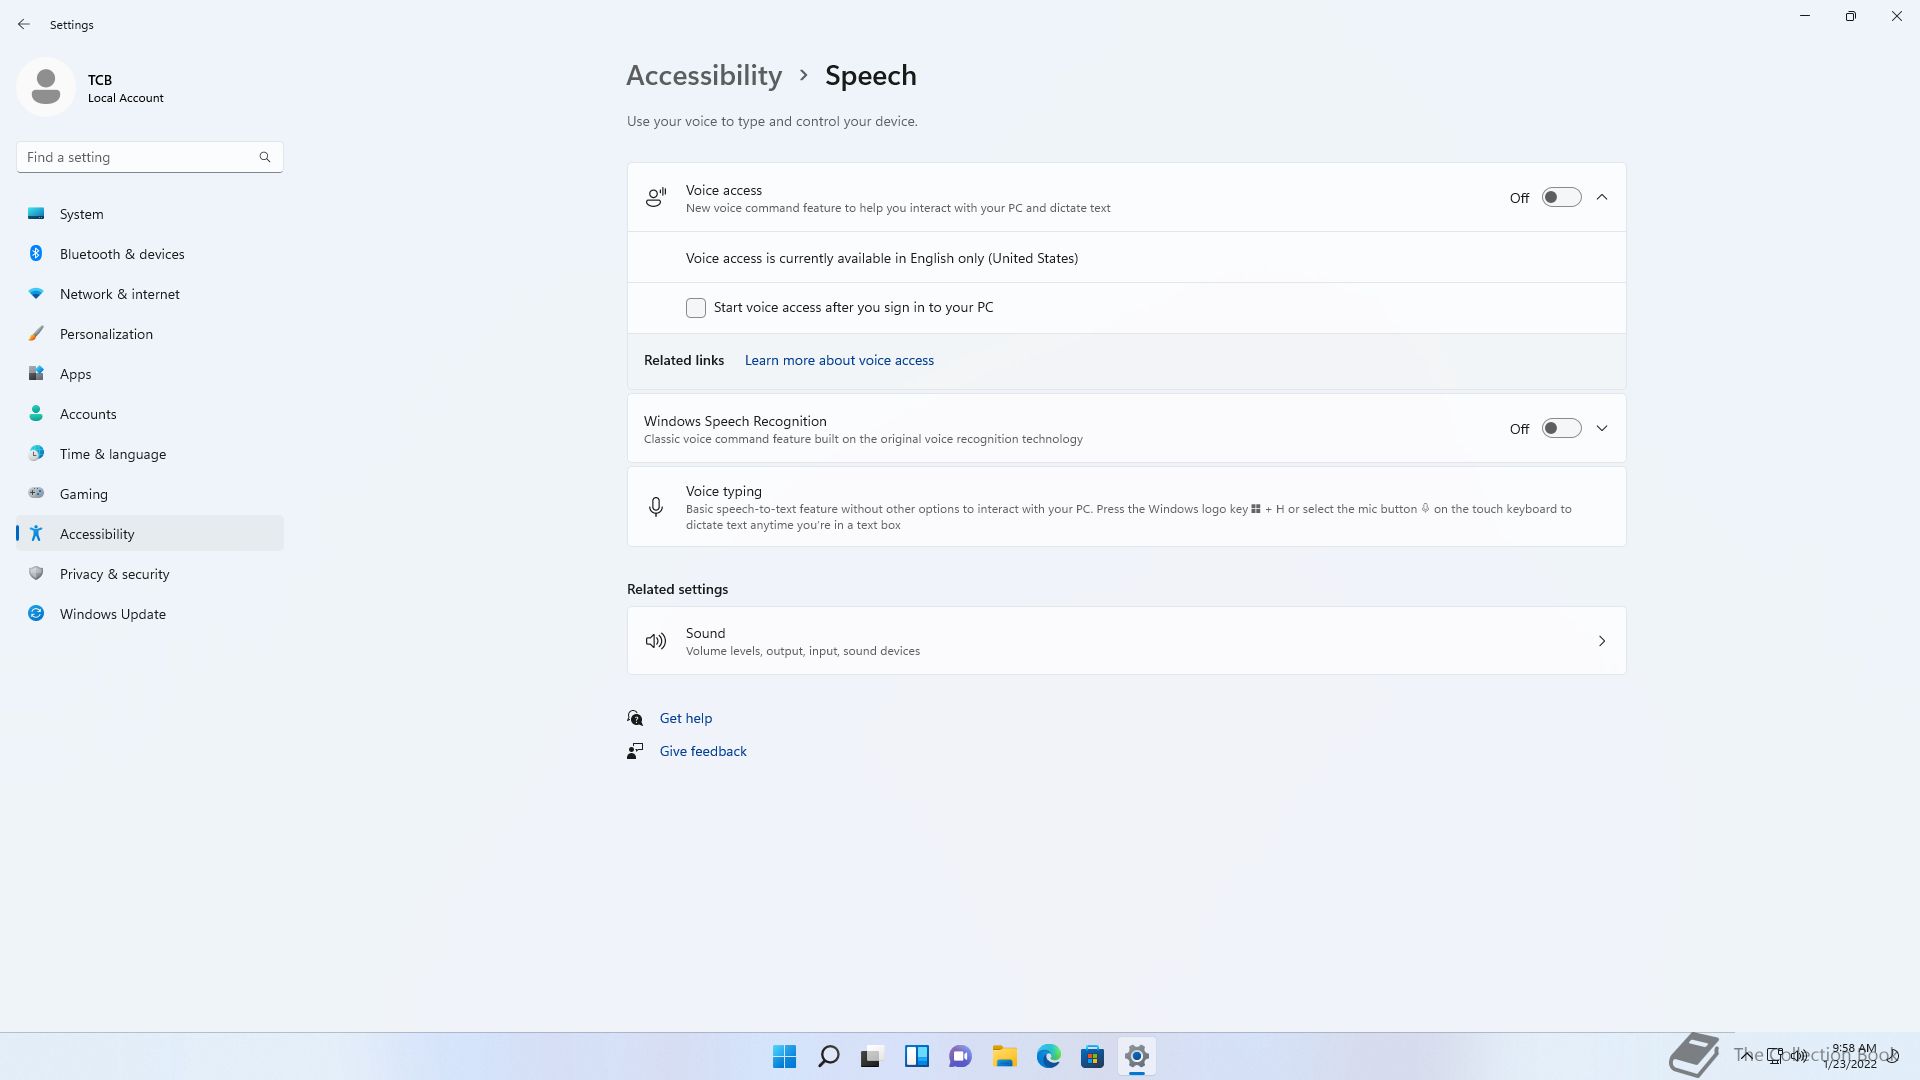Open Task View from taskbar
Screen dimensions: 1920x1080
pyautogui.click(x=873, y=1056)
